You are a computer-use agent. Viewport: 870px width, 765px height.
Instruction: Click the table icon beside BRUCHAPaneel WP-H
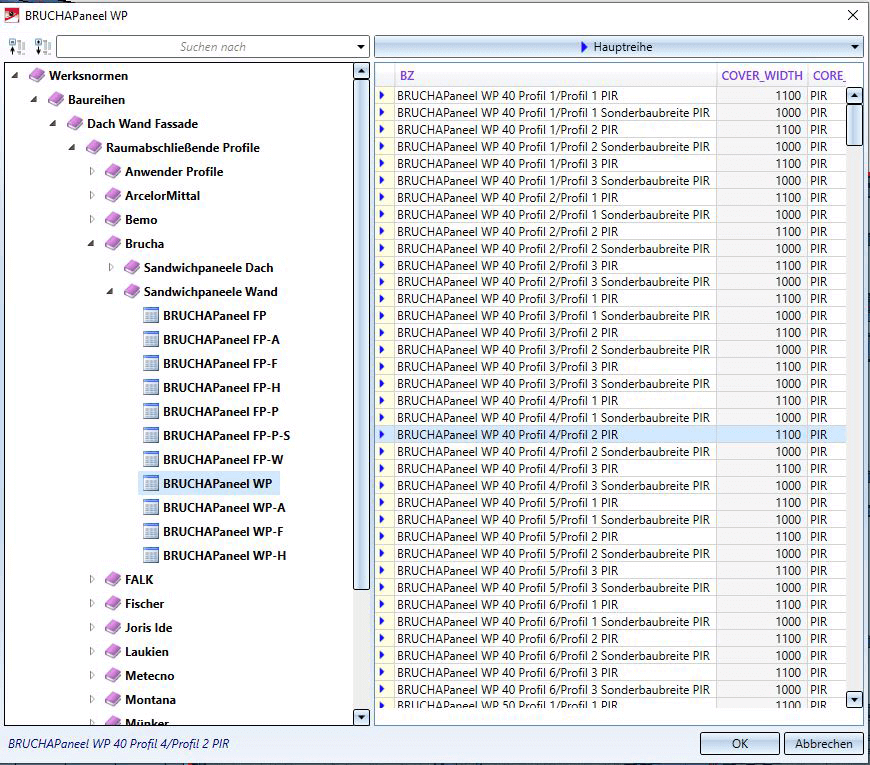pos(151,555)
